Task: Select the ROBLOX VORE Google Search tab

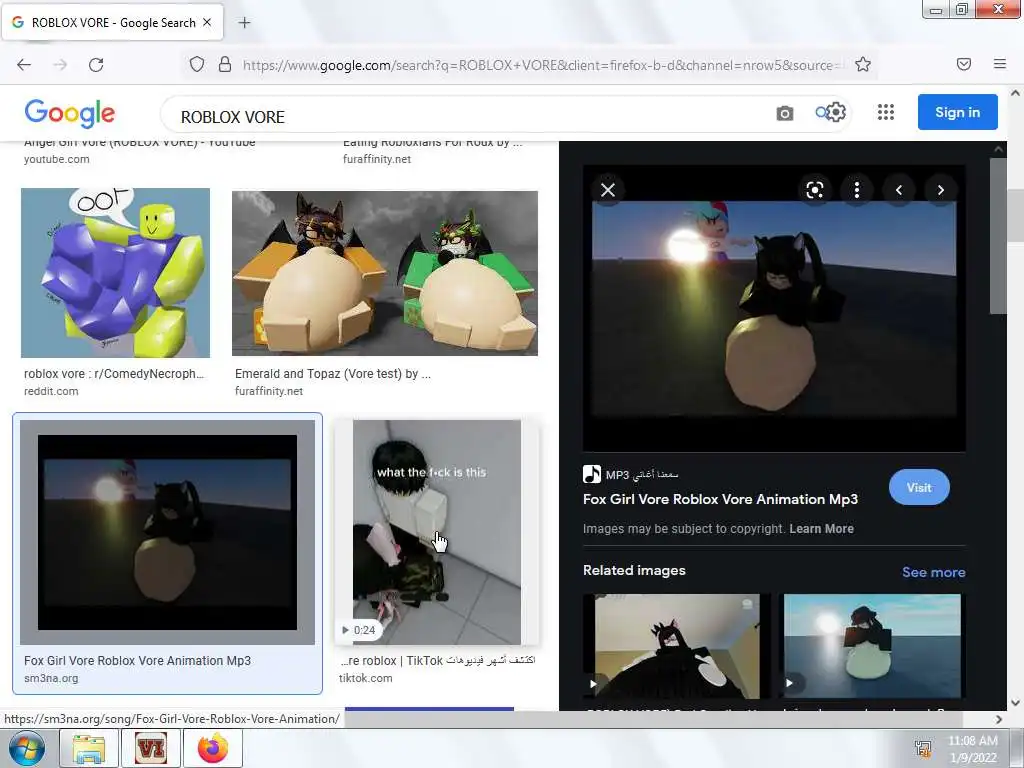Action: click(x=112, y=22)
